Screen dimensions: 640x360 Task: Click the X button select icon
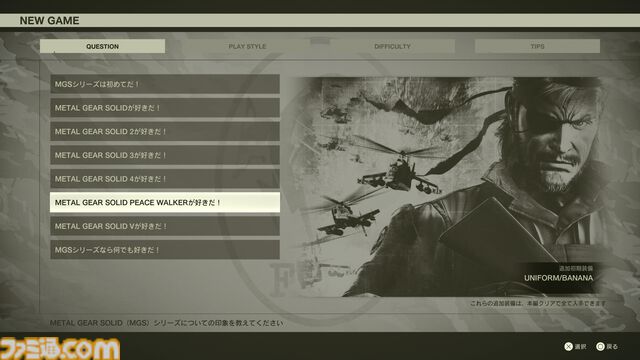[x=568, y=347]
